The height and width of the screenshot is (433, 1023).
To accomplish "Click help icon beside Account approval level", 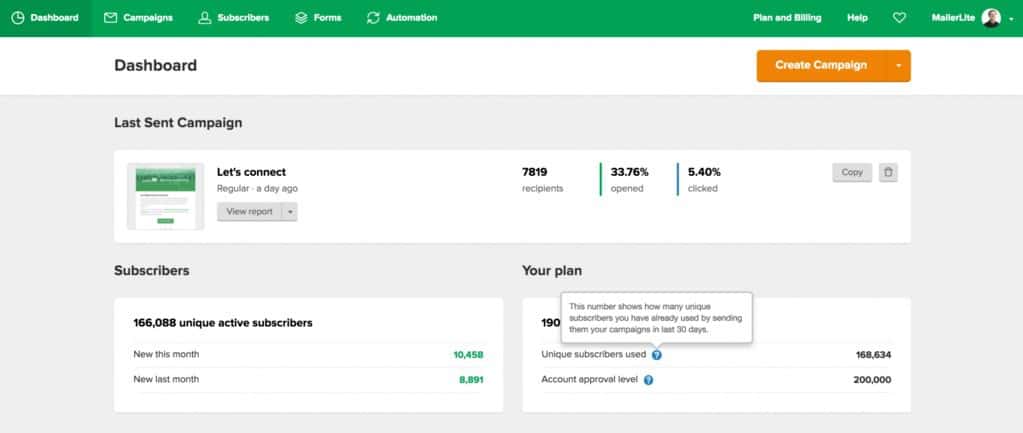I will [649, 380].
